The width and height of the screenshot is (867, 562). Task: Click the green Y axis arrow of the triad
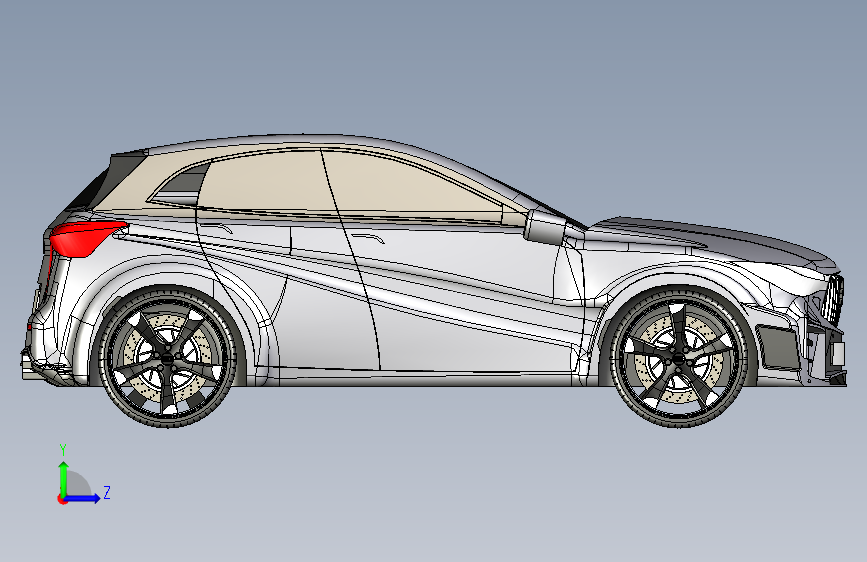click(x=64, y=478)
